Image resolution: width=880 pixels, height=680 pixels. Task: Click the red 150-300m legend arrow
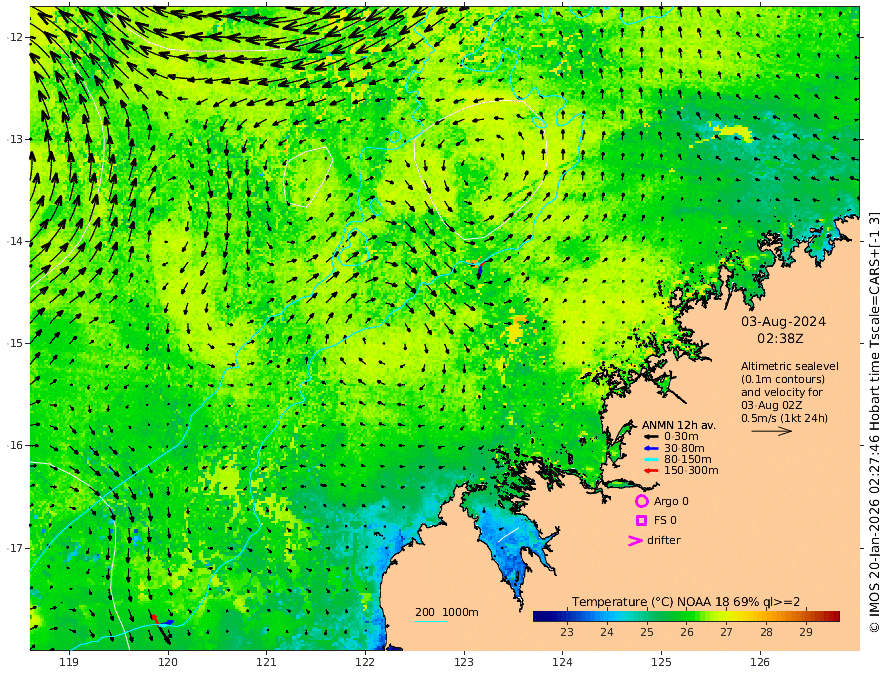(x=651, y=471)
